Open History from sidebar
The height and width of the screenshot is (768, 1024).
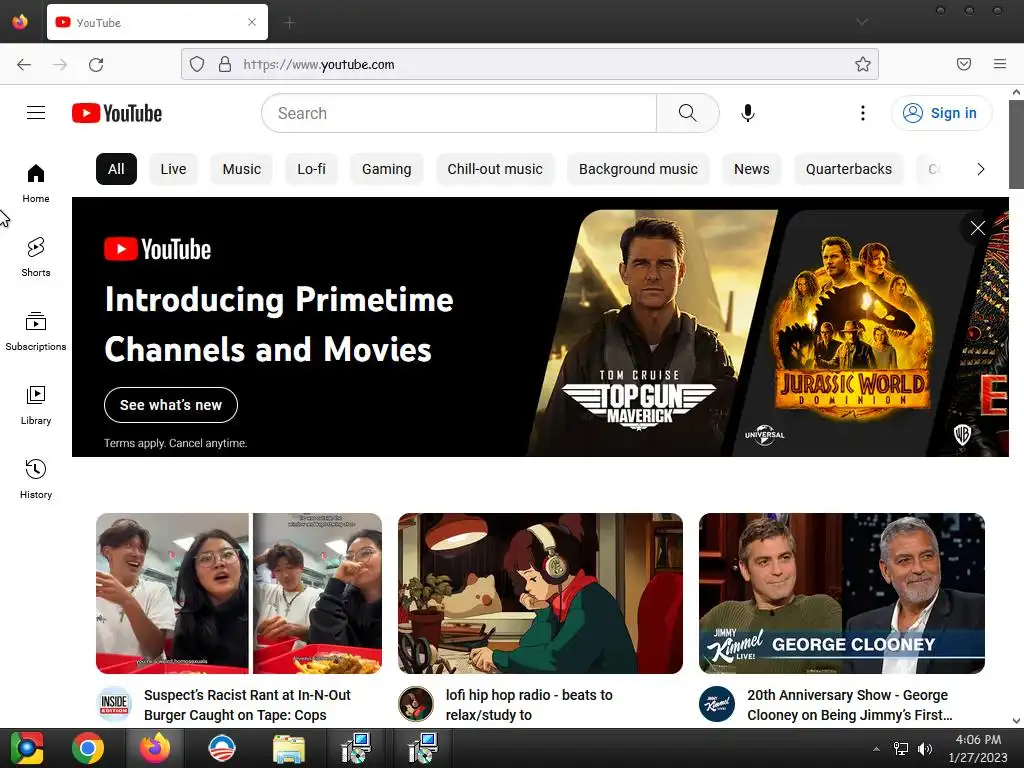pyautogui.click(x=36, y=479)
